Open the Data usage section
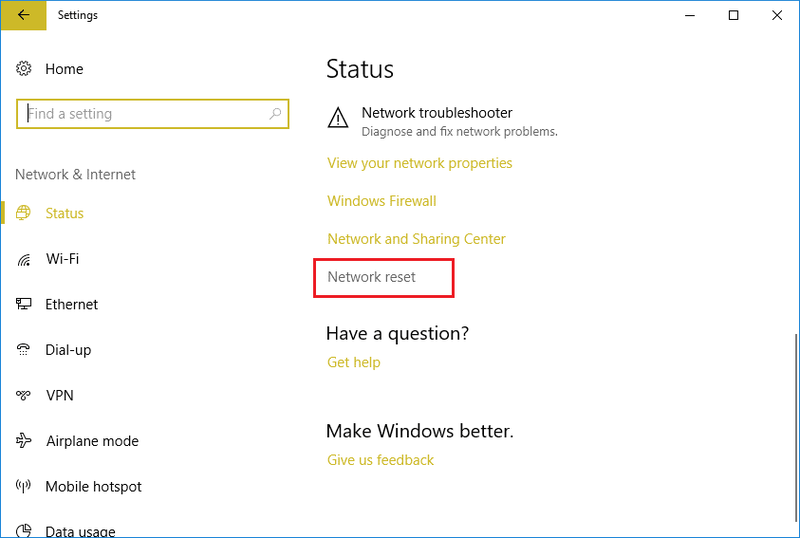800x538 pixels. (80, 531)
